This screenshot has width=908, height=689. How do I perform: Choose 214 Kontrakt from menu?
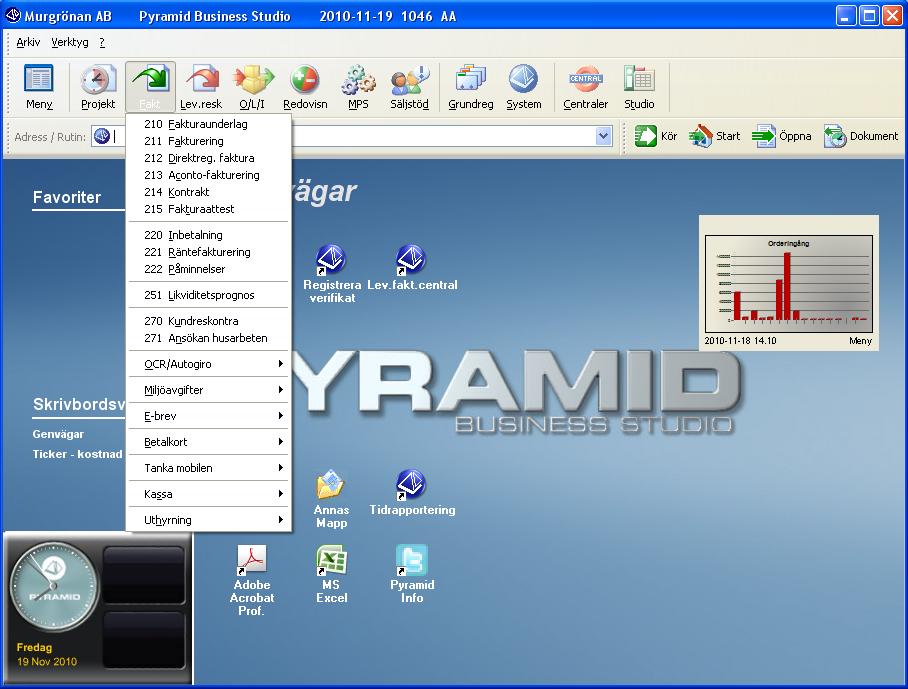[208, 192]
